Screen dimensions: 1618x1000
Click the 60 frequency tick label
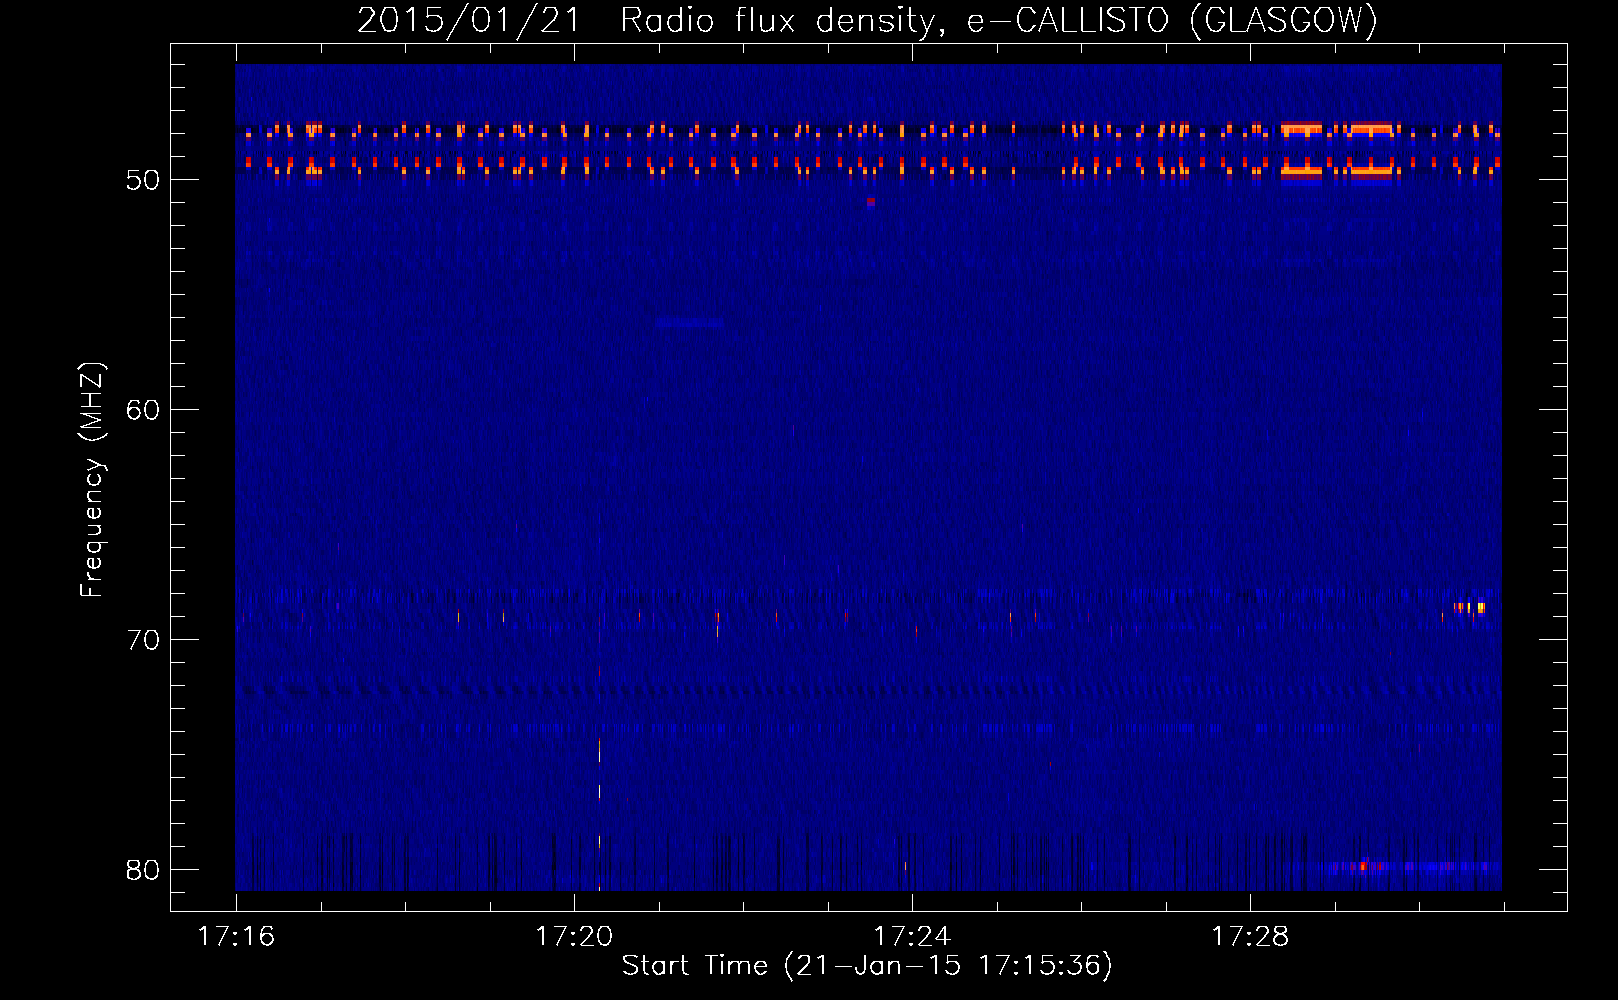[143, 410]
